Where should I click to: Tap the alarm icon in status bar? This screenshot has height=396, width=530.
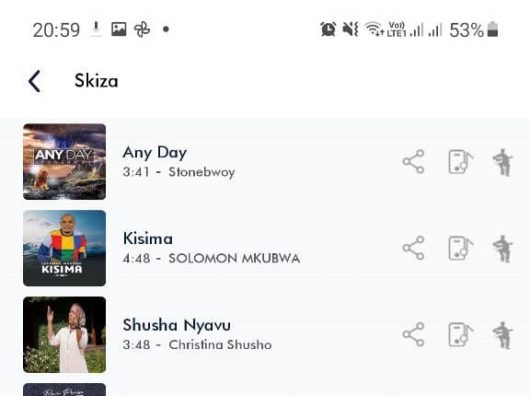[x=328, y=29]
